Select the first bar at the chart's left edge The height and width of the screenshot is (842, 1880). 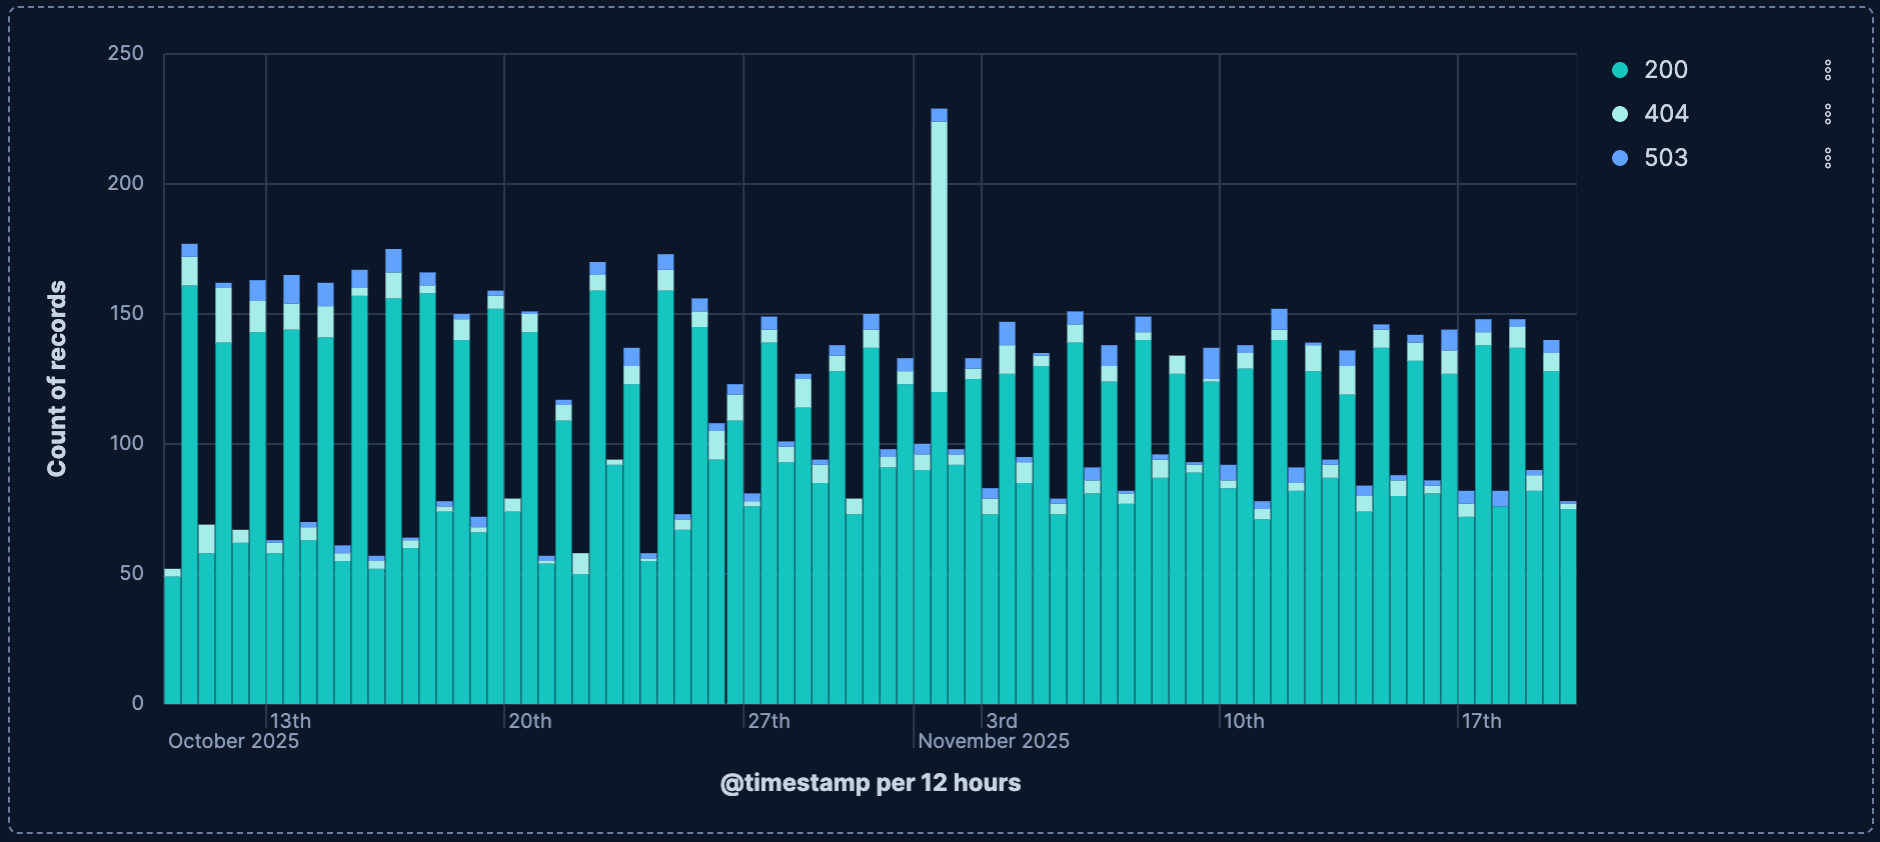coord(172,640)
